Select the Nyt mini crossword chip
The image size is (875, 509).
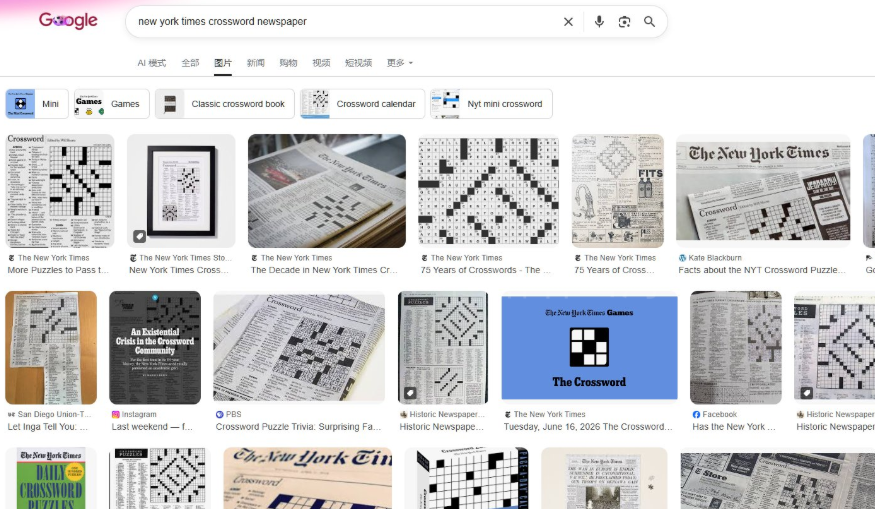pyautogui.click(x=491, y=104)
